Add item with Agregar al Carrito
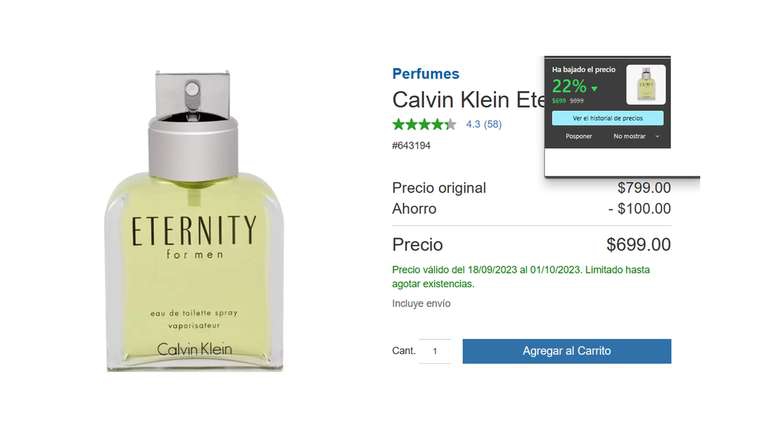768x432 pixels. click(x=567, y=351)
